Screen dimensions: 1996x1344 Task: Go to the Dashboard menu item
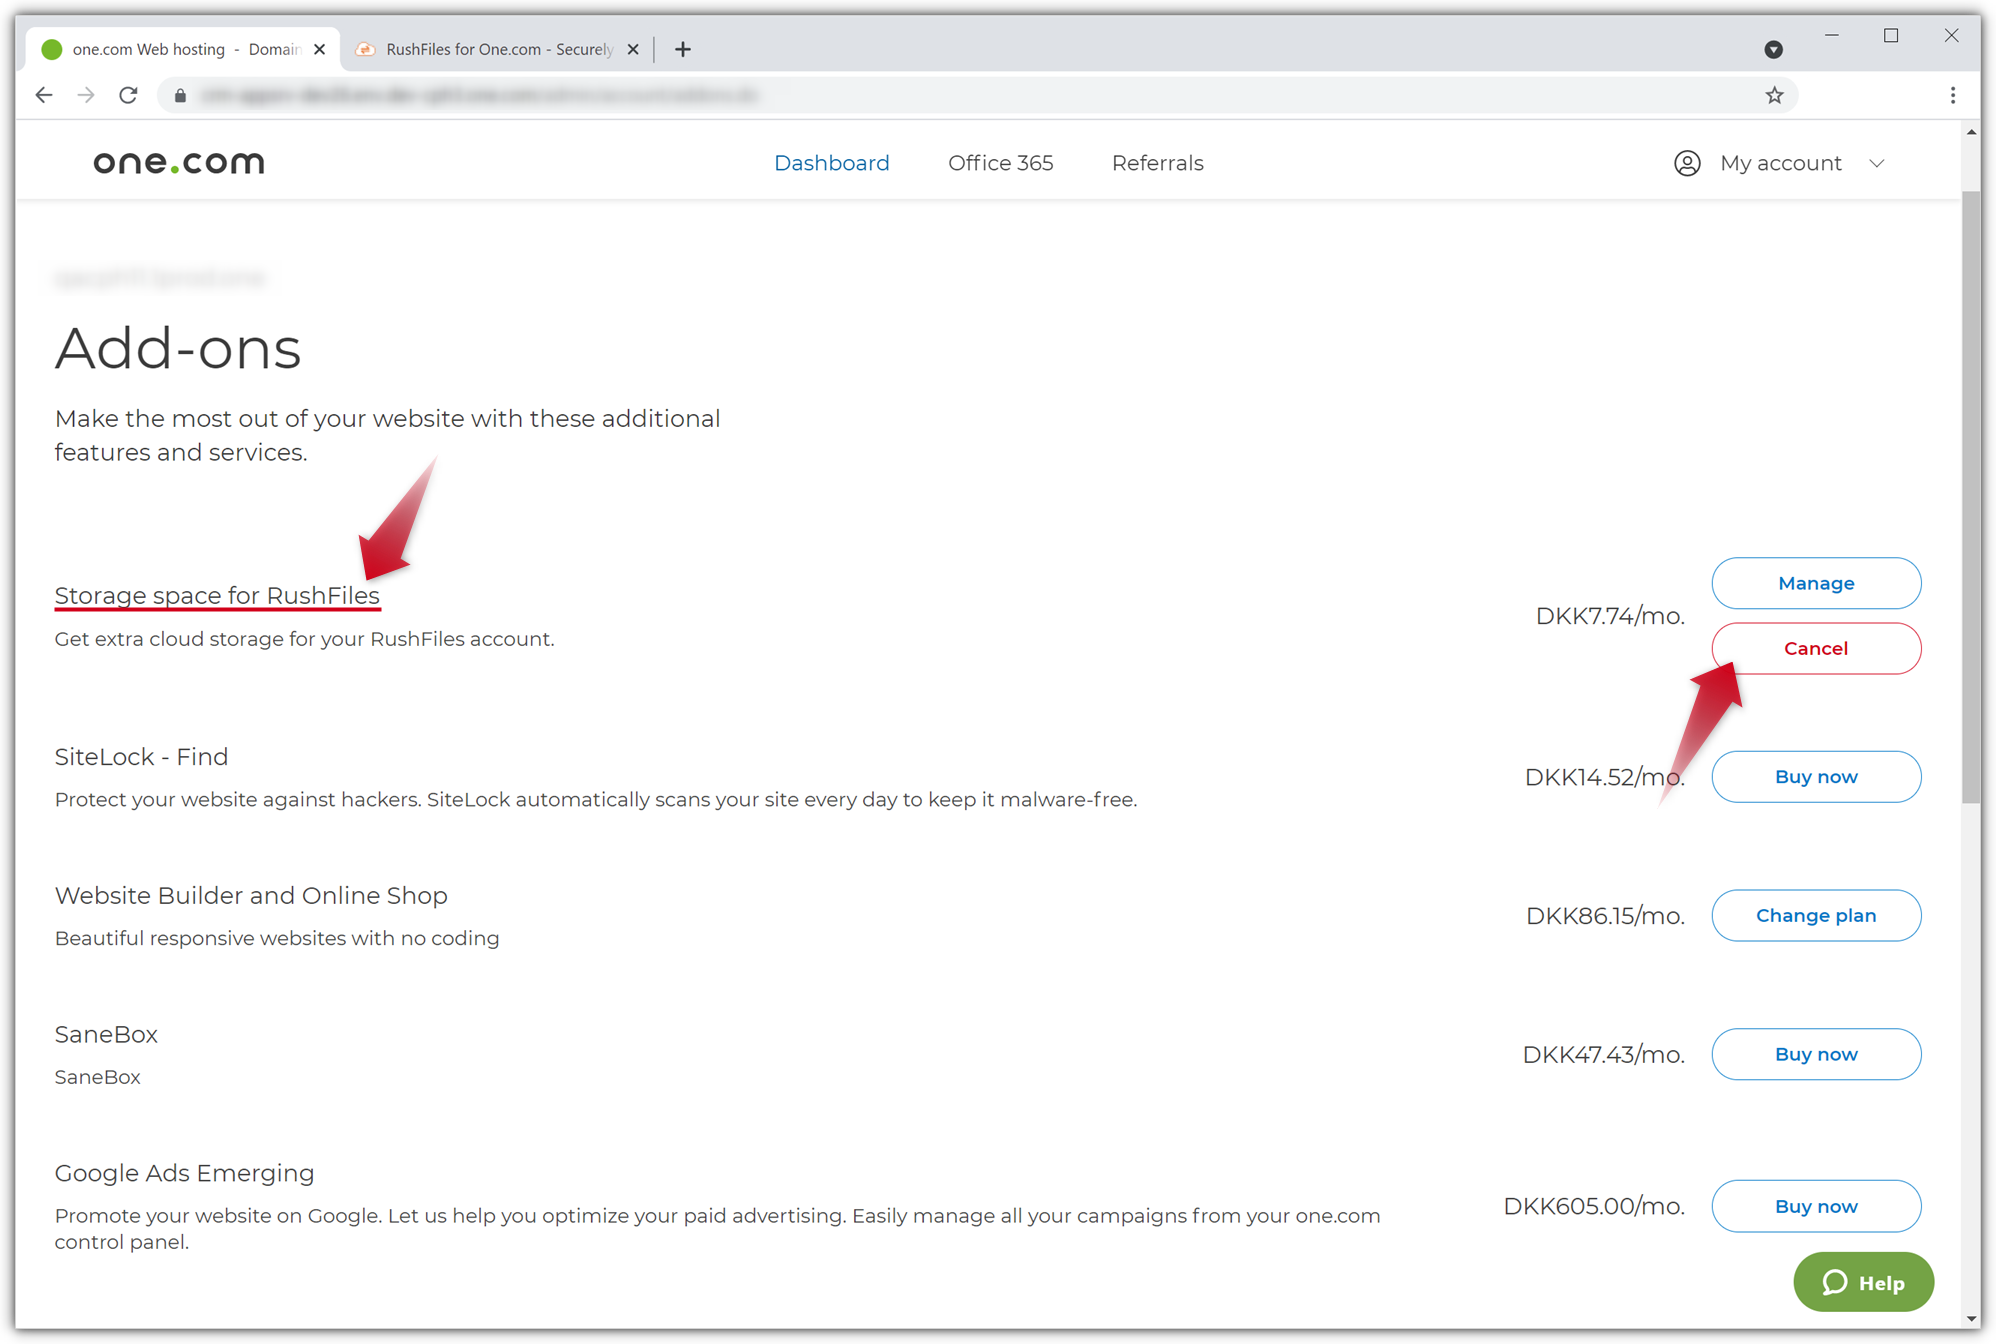[x=831, y=163]
